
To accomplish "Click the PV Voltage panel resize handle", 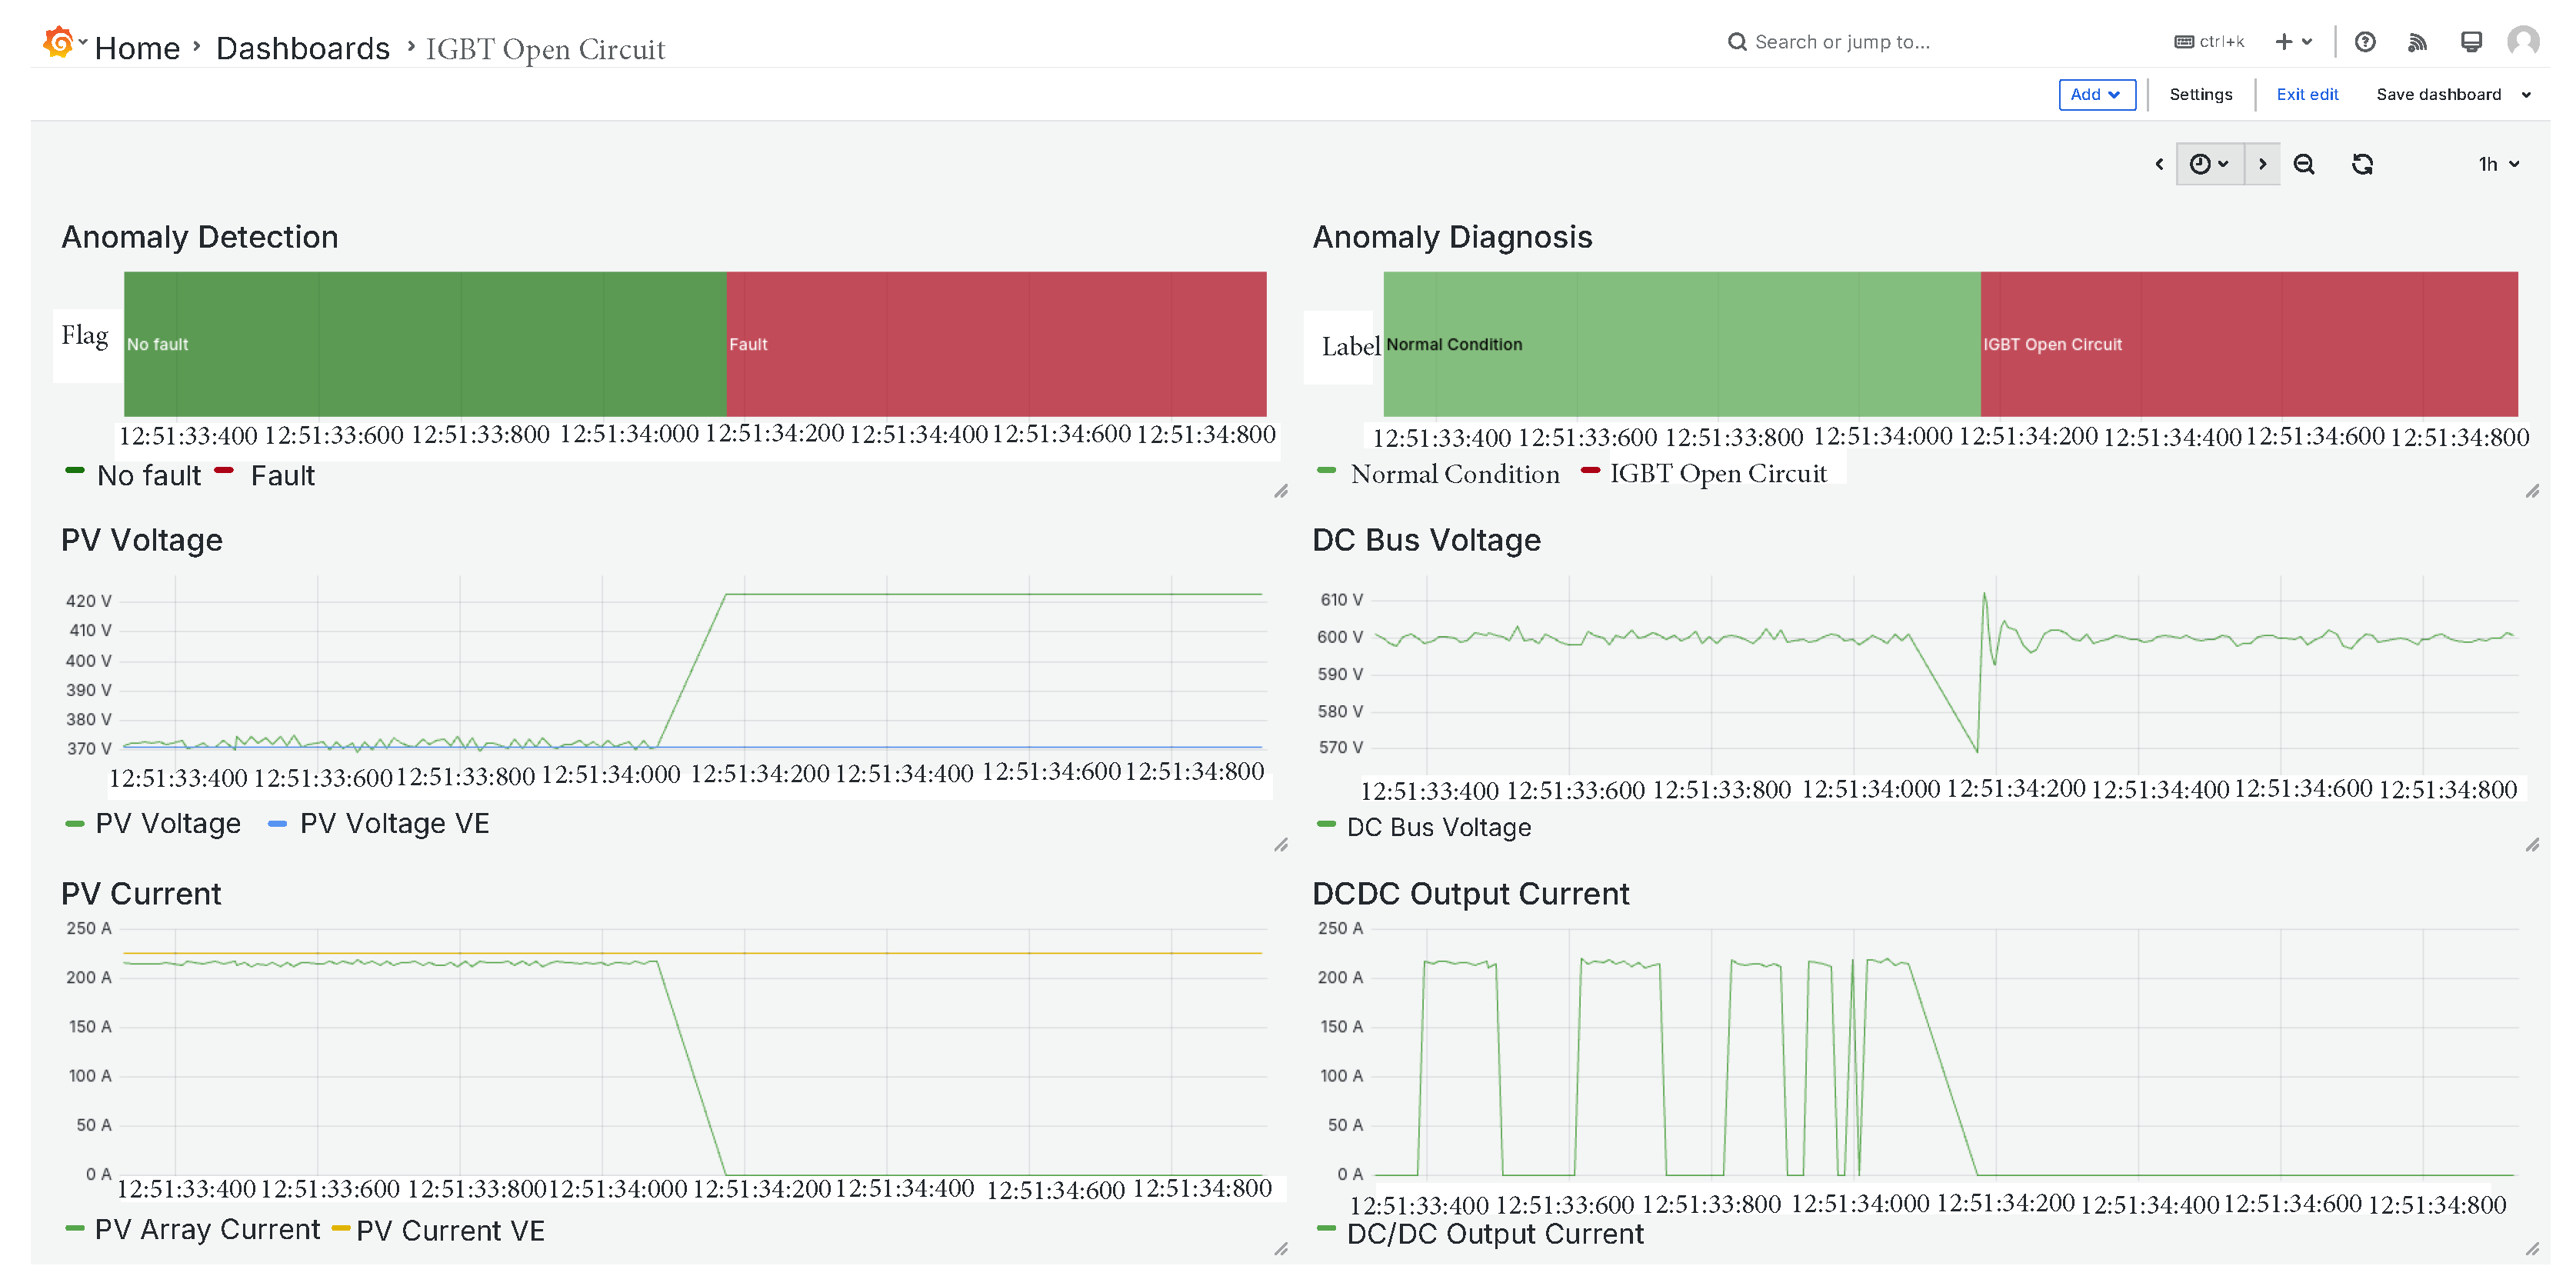I will (1281, 845).
